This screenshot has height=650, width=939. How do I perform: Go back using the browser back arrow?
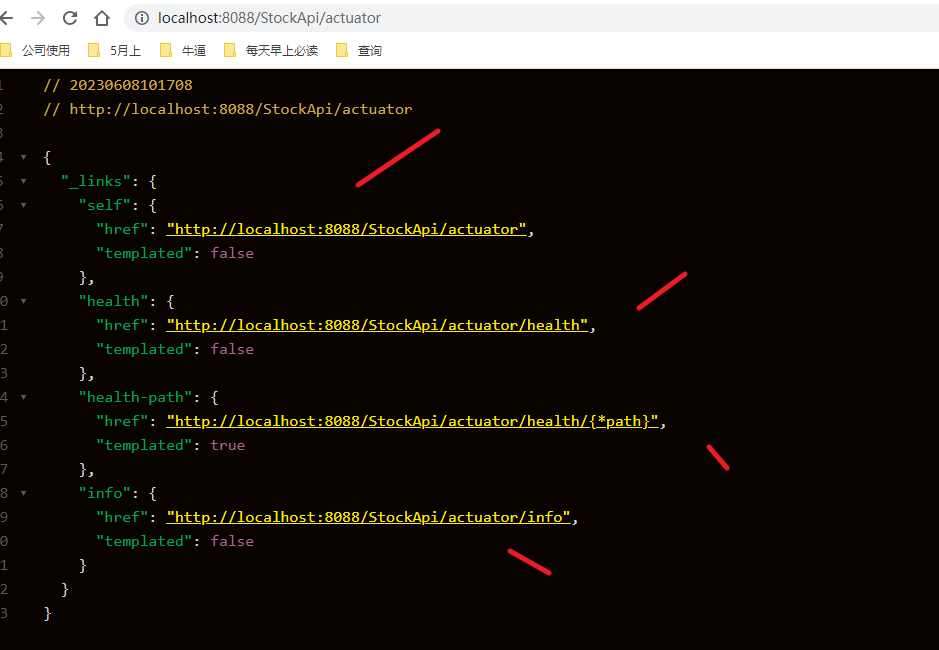6,18
